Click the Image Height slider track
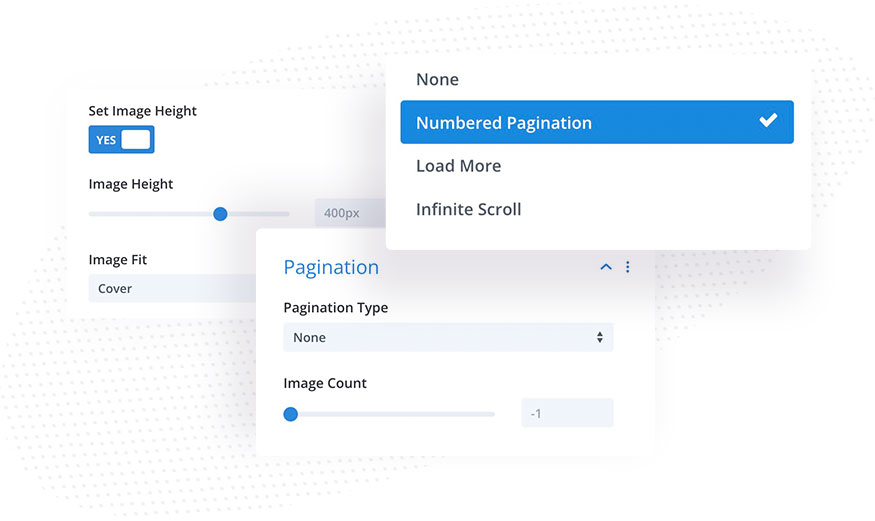This screenshot has height=521, width=875. coord(189,214)
